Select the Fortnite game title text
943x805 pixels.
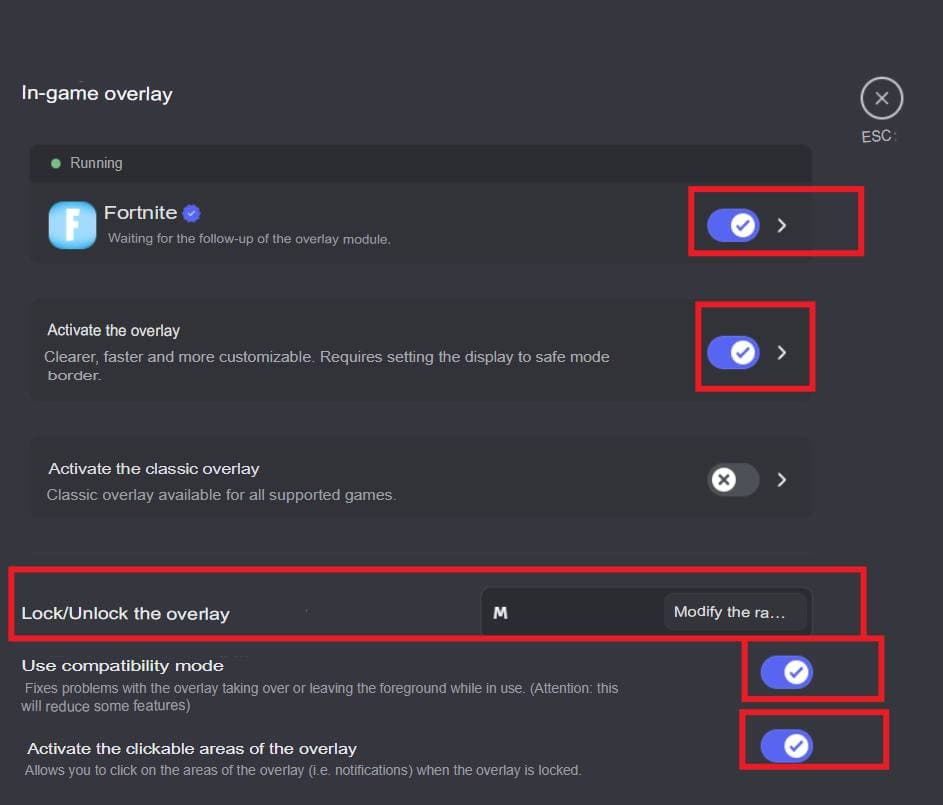tap(140, 213)
